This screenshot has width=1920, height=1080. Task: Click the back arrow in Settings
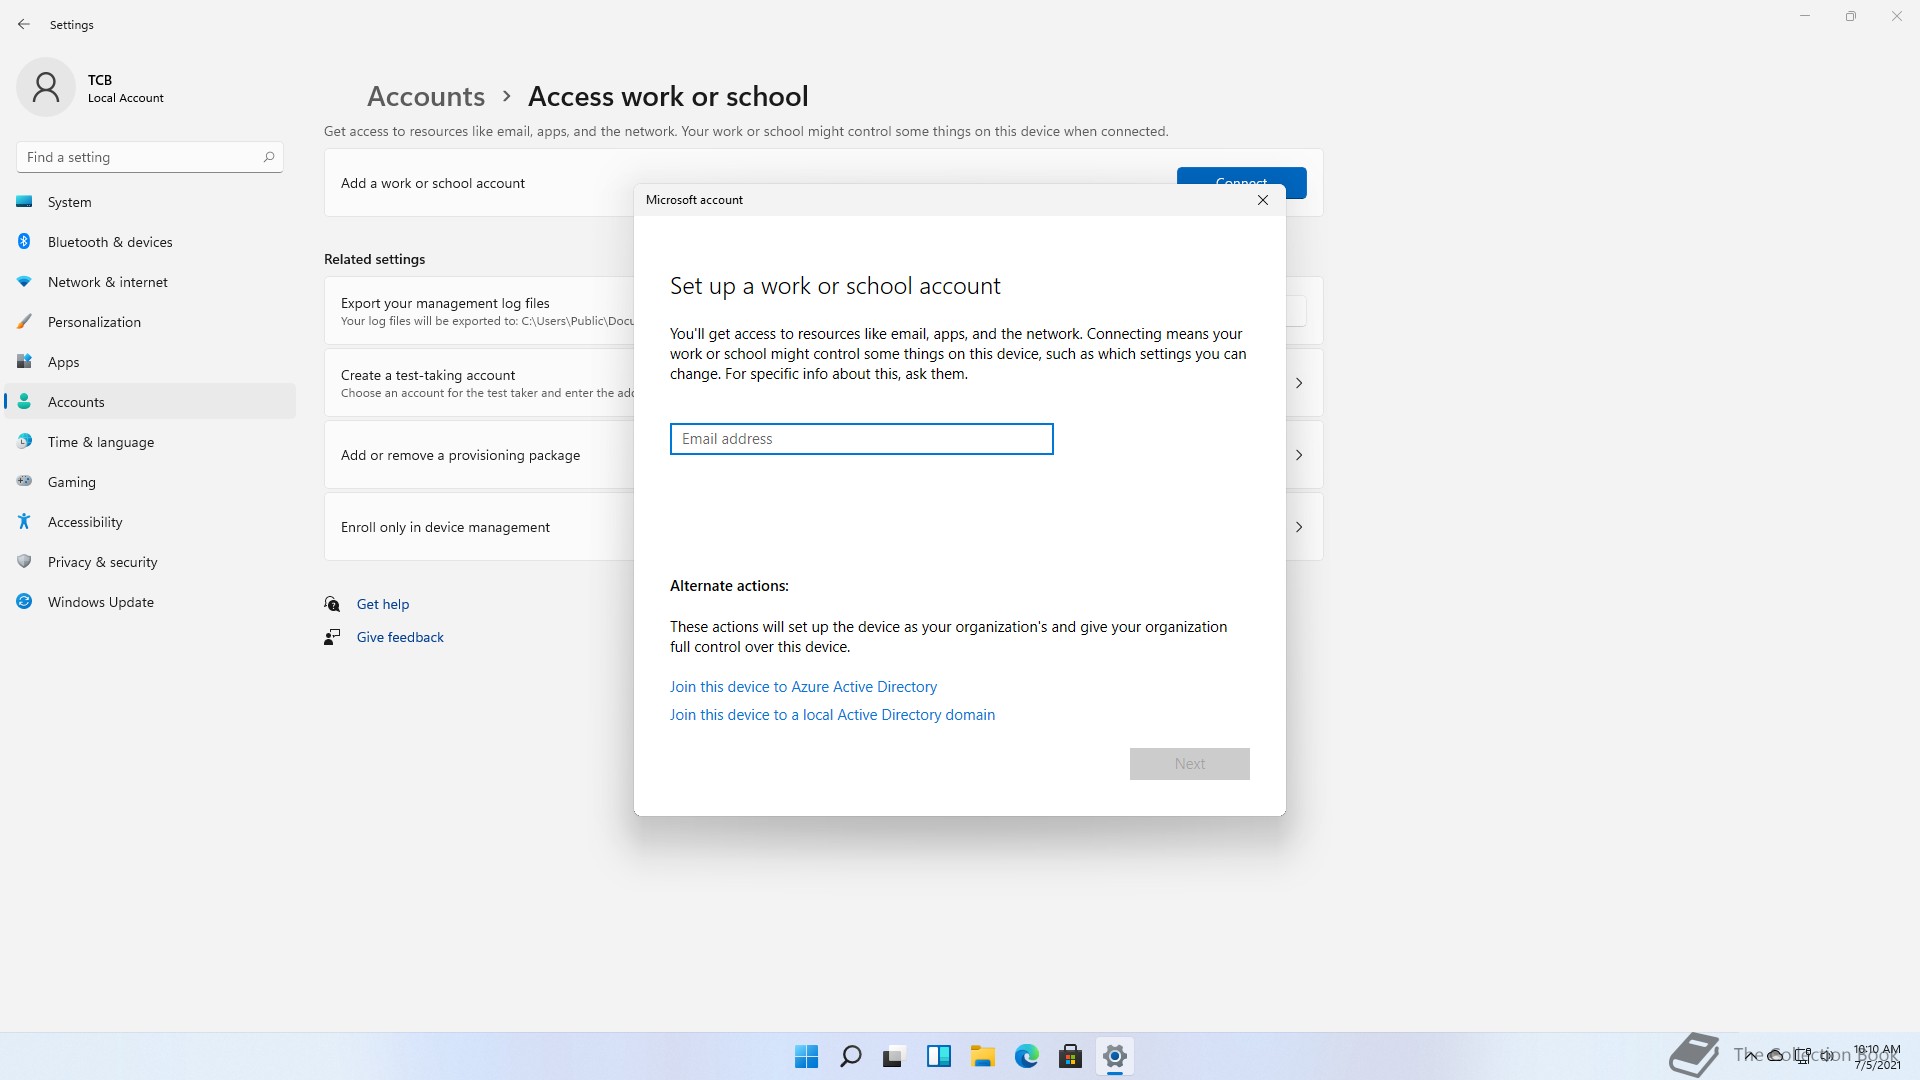24,24
